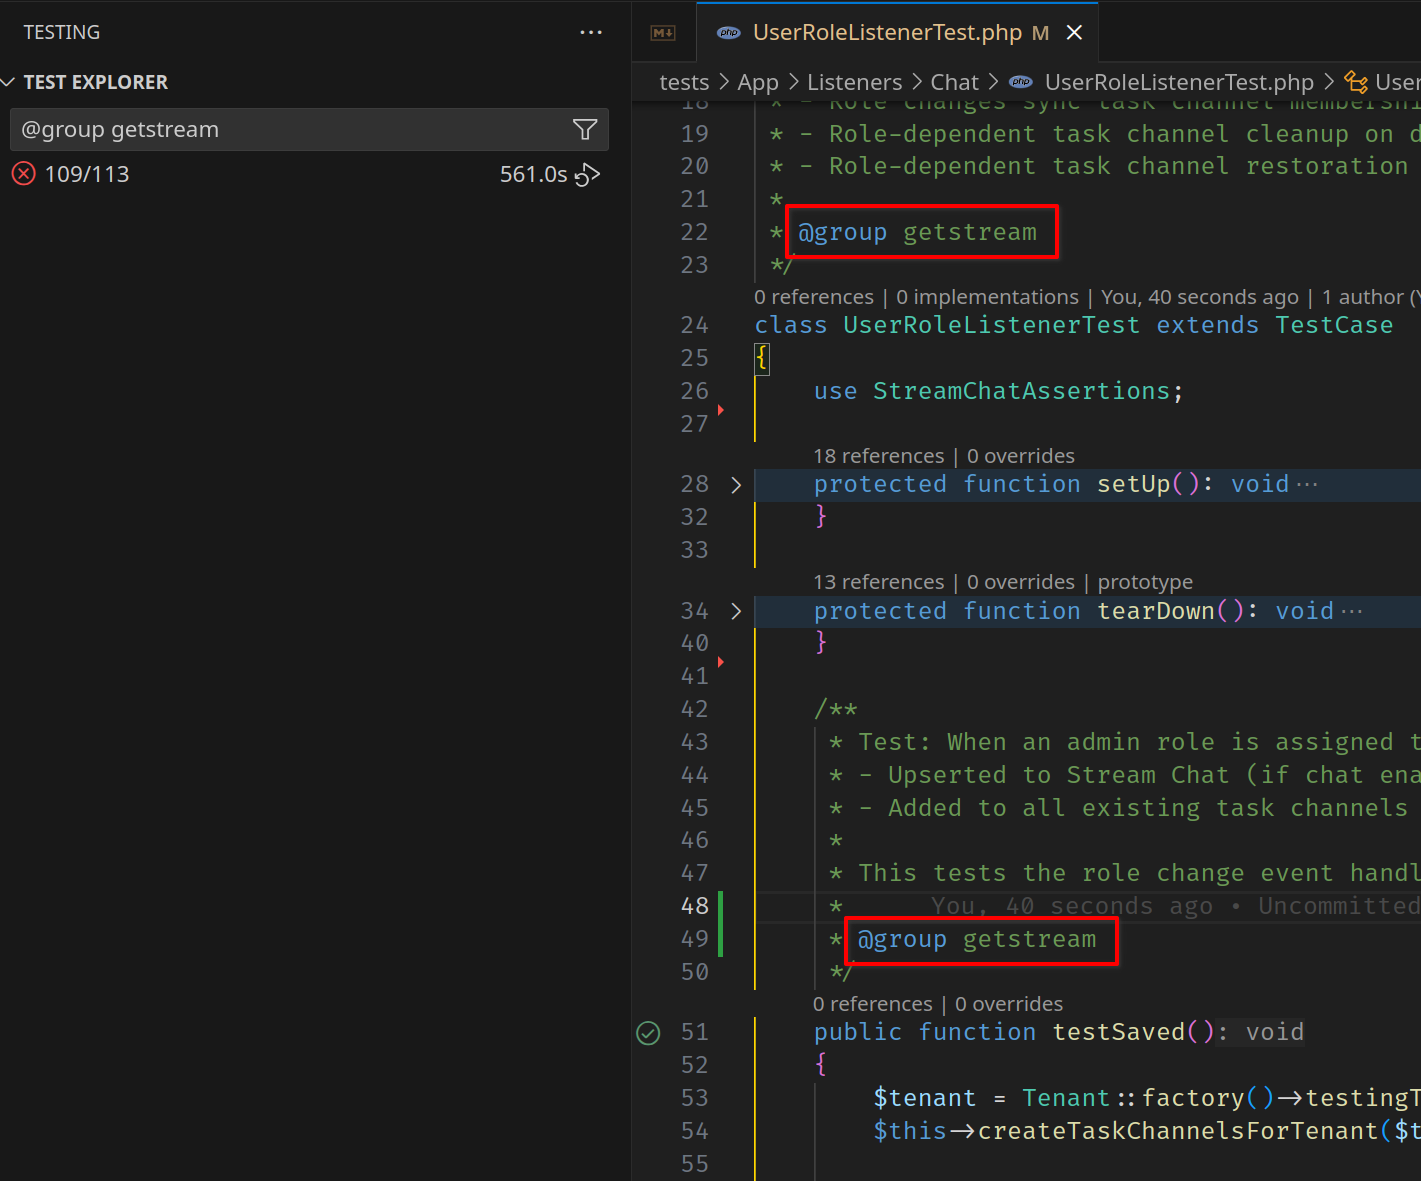This screenshot has width=1421, height=1181.
Task: Click the class symbol icon in breadcrumbs
Action: [1356, 82]
